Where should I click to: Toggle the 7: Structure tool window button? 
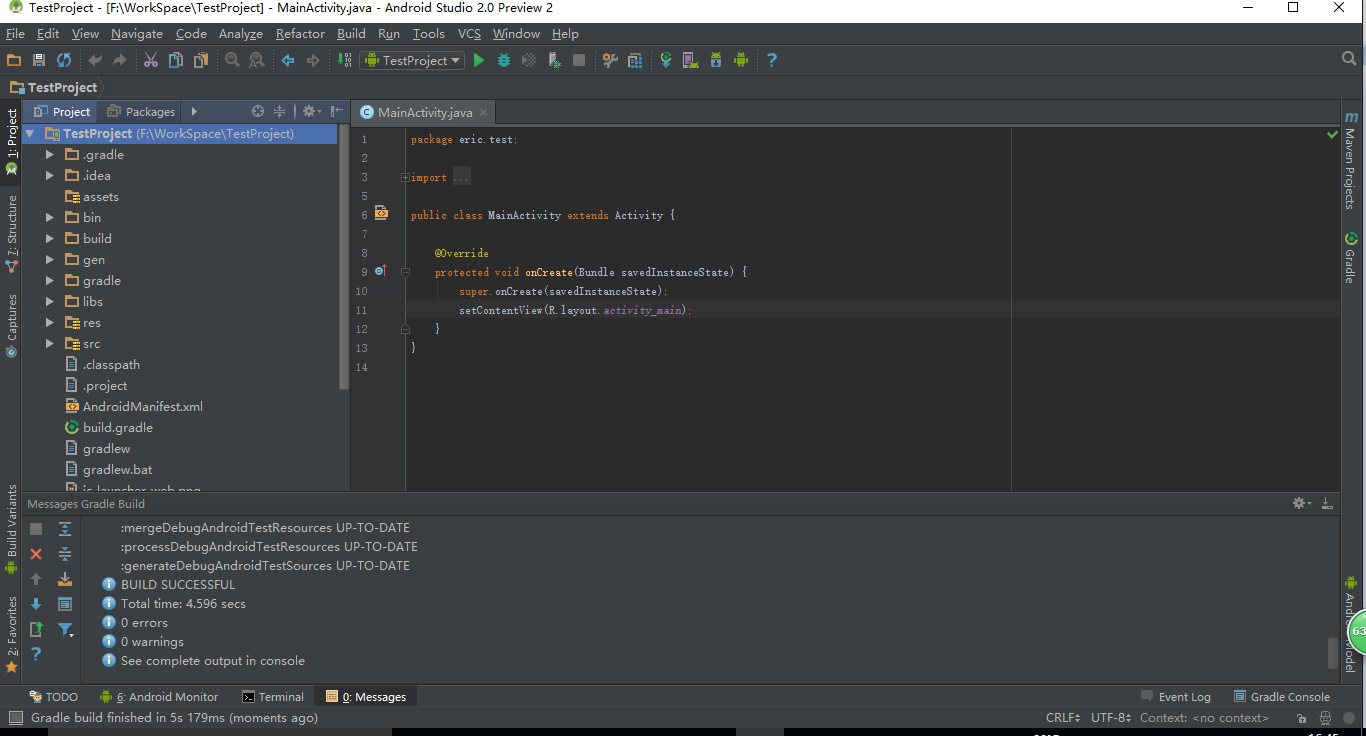coord(11,235)
